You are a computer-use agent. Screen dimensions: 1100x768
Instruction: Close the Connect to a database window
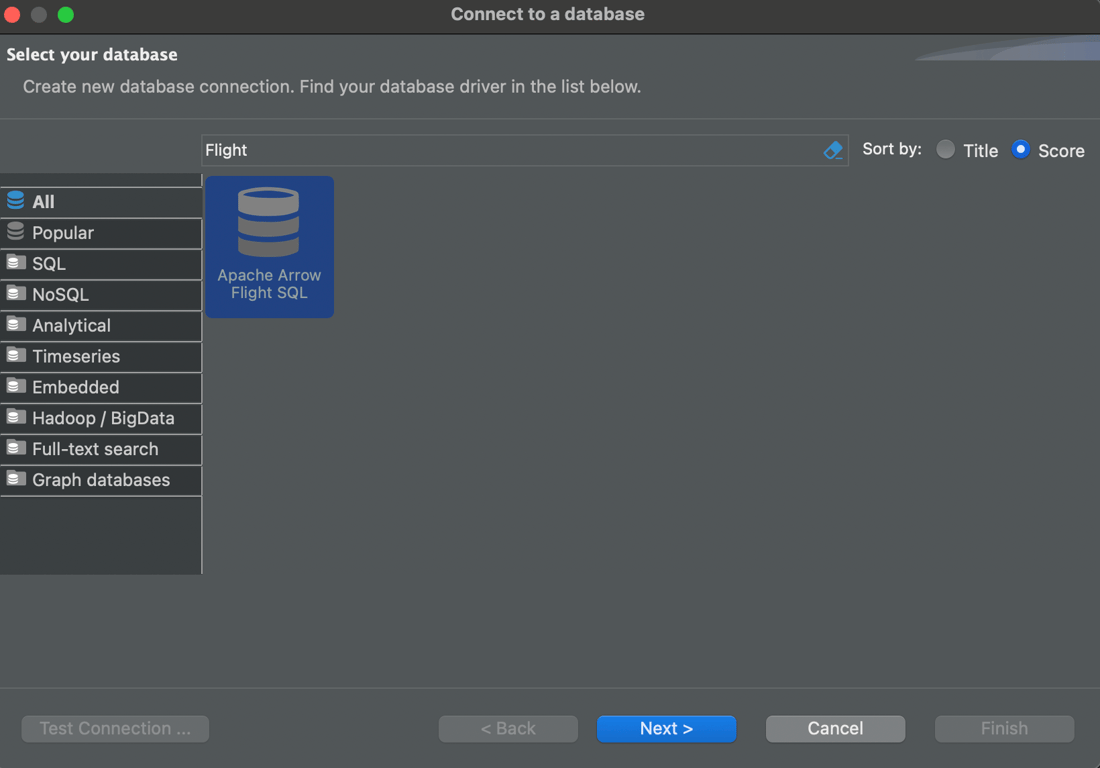12,15
